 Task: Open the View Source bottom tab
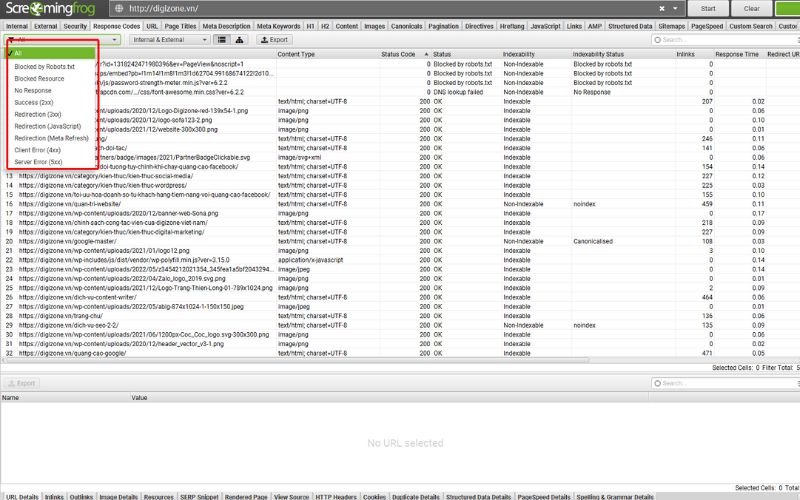tap(291, 496)
